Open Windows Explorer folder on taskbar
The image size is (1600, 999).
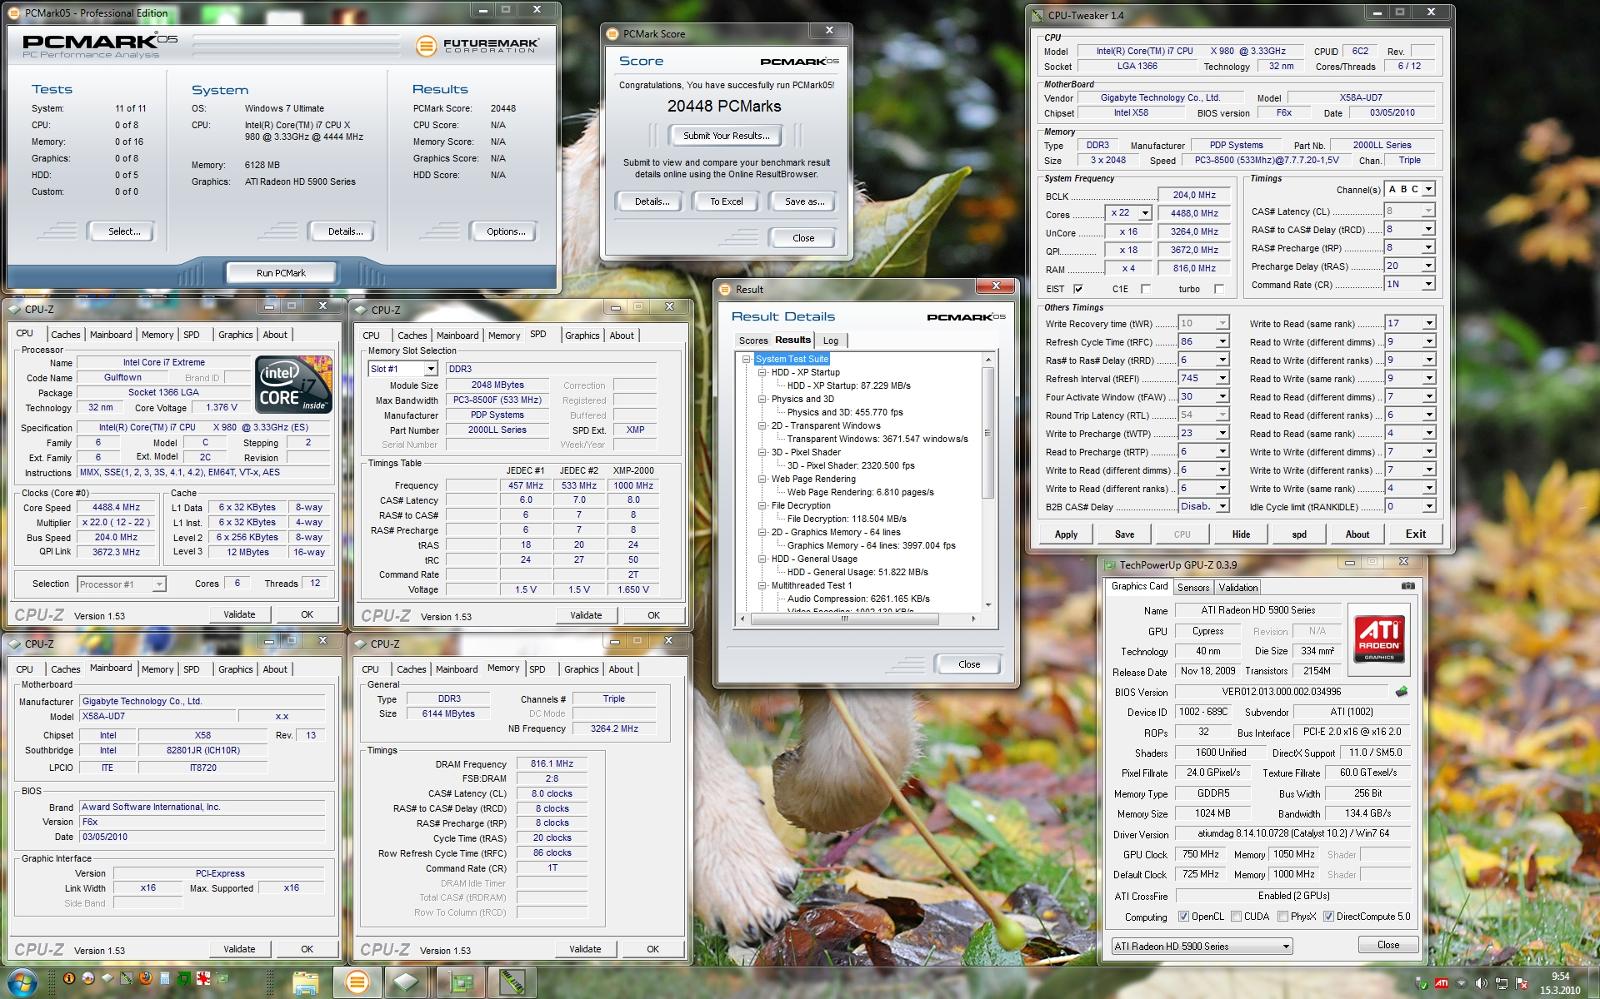(306, 983)
